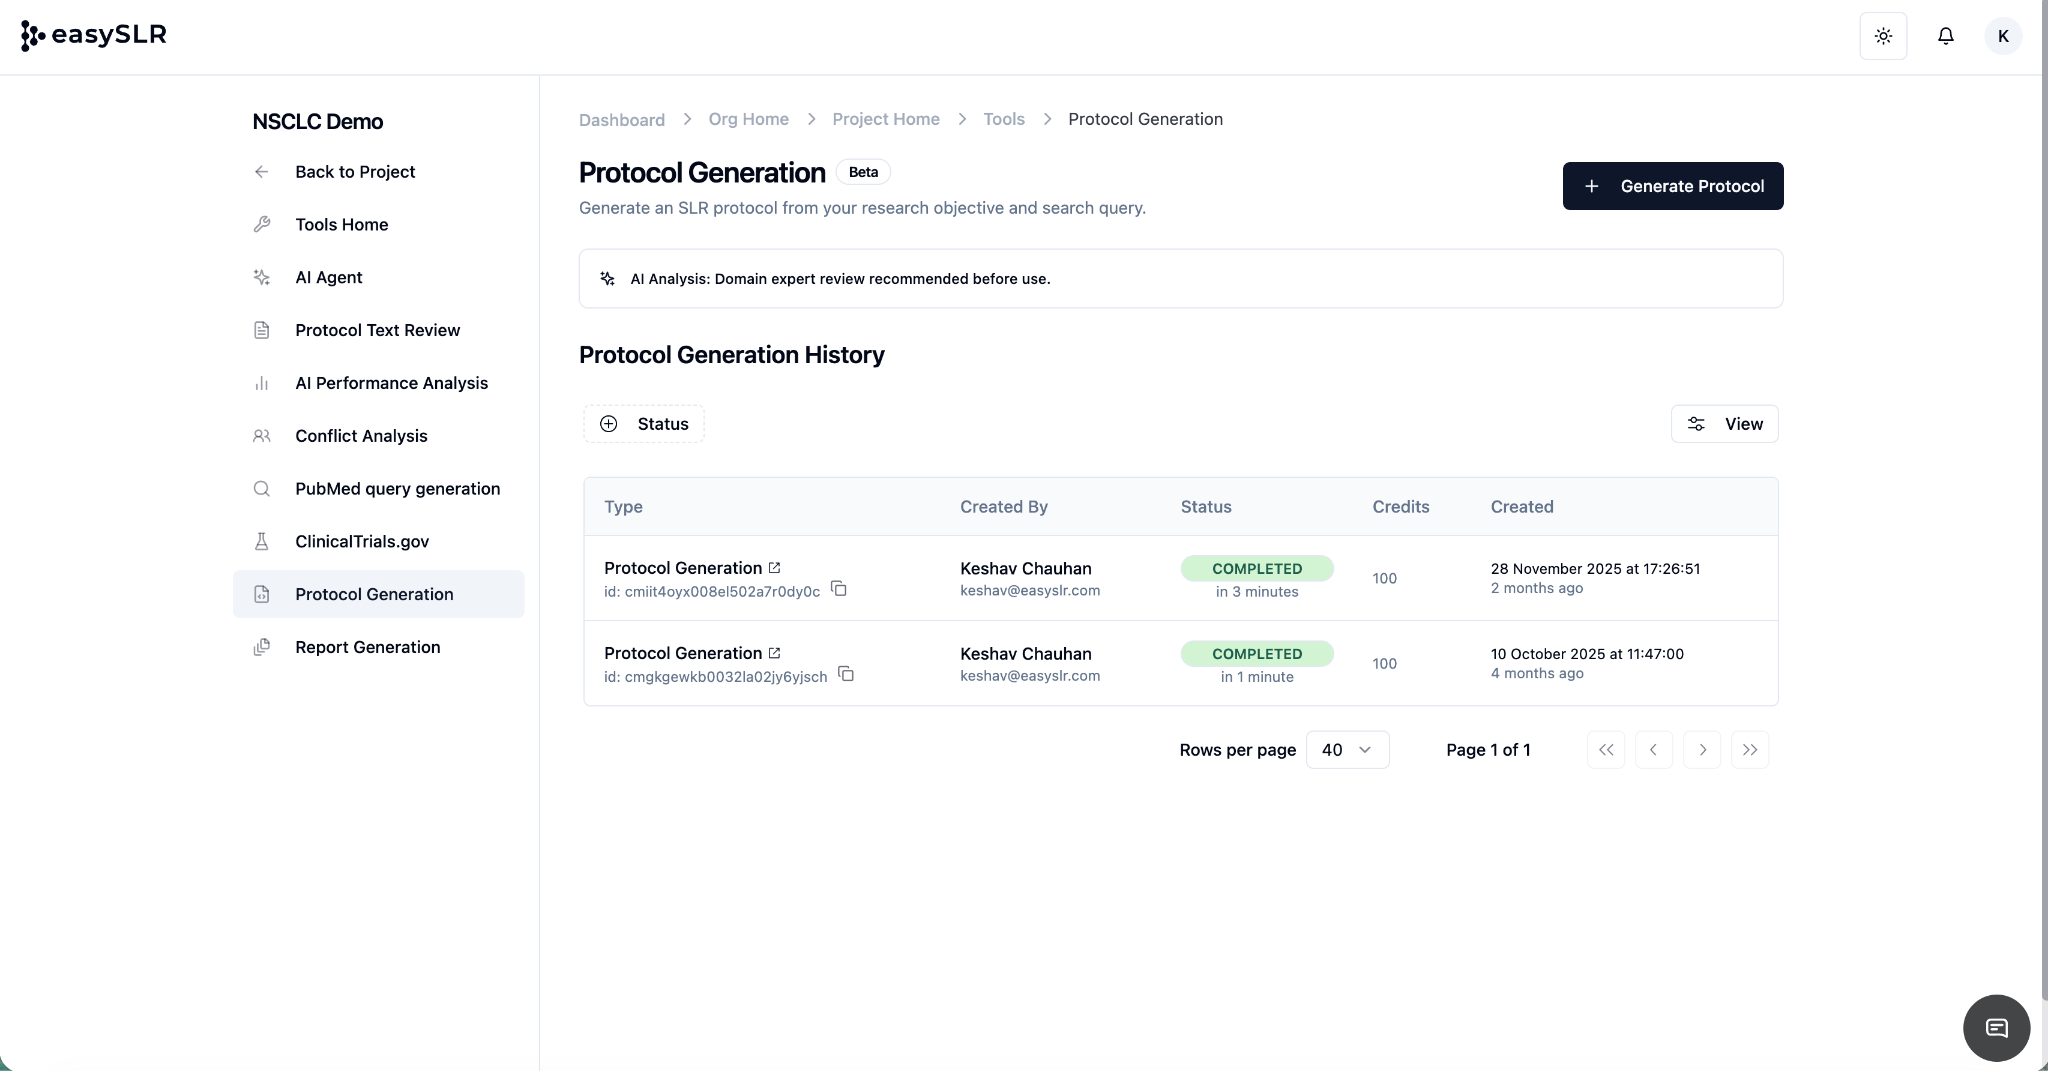Navigate to Project Home breadcrumb

(885, 119)
